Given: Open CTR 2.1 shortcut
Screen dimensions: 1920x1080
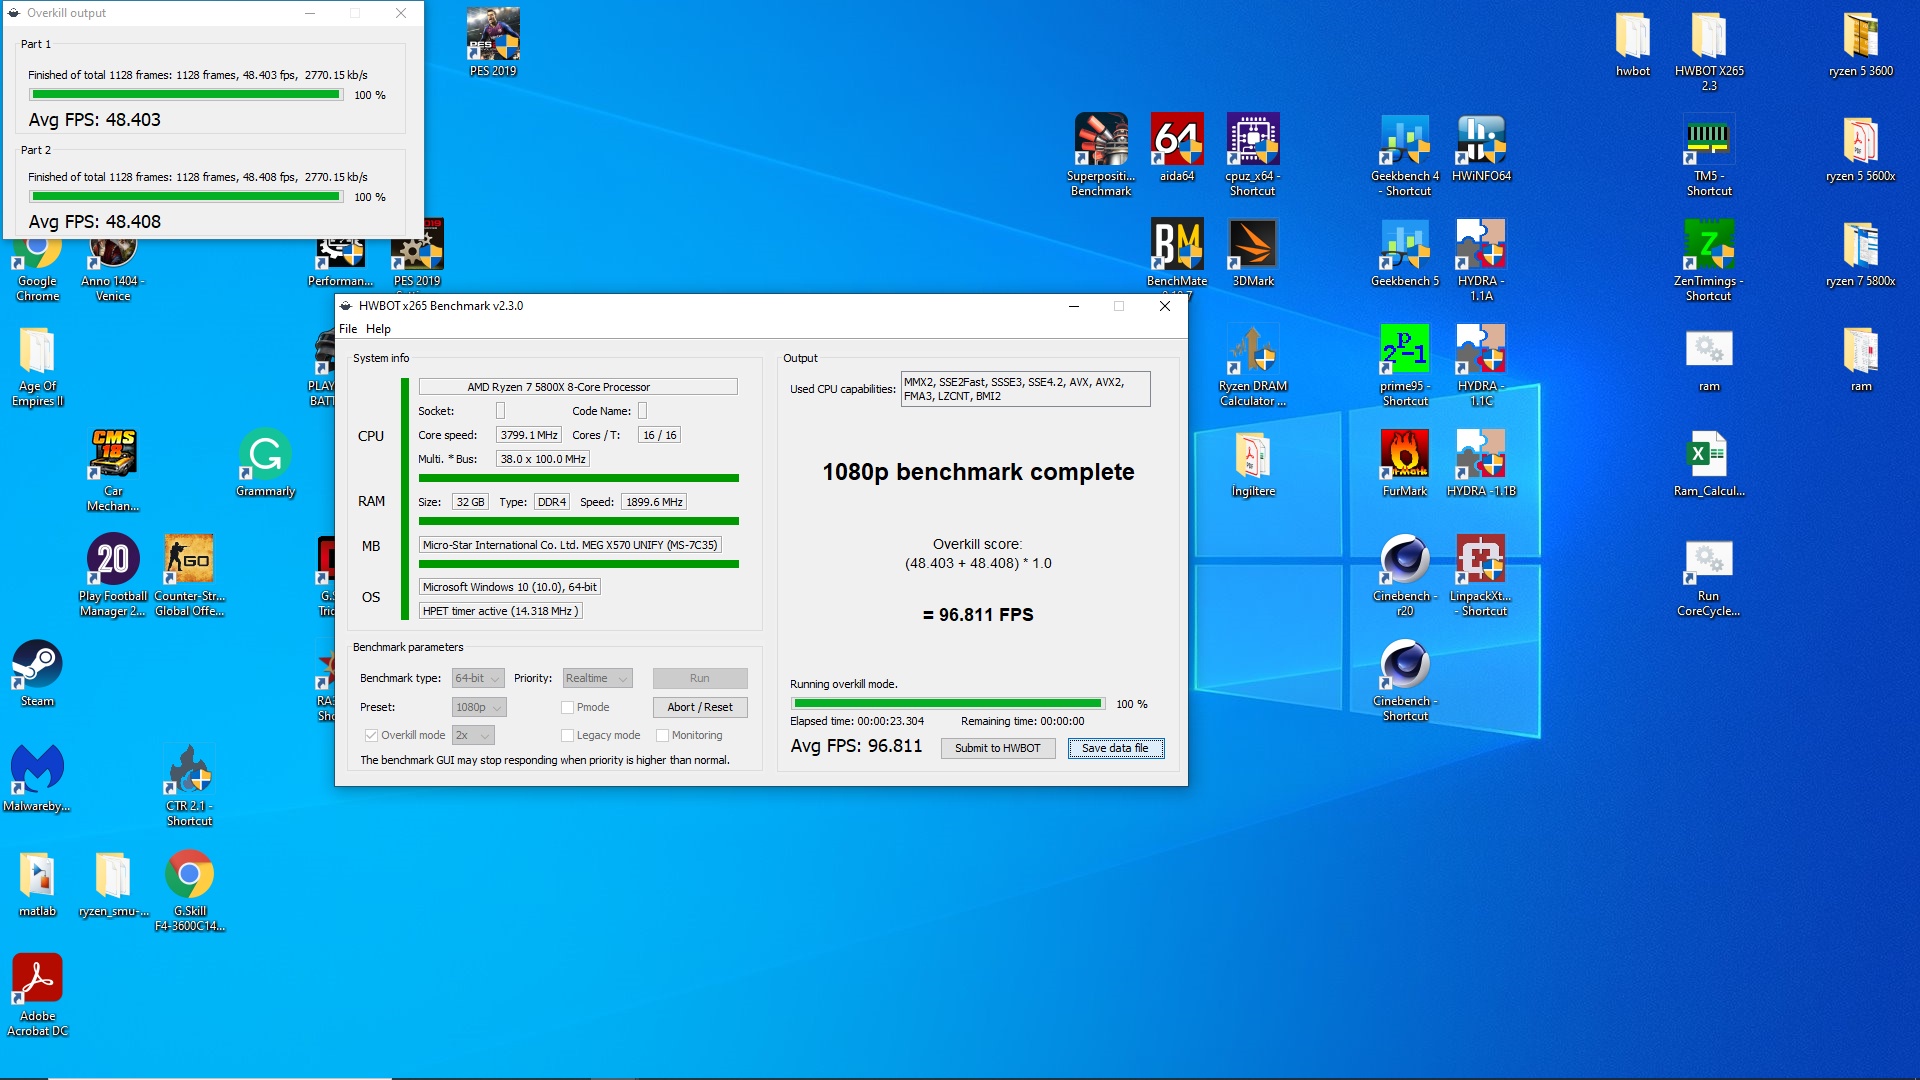Looking at the screenshot, I should 189,785.
